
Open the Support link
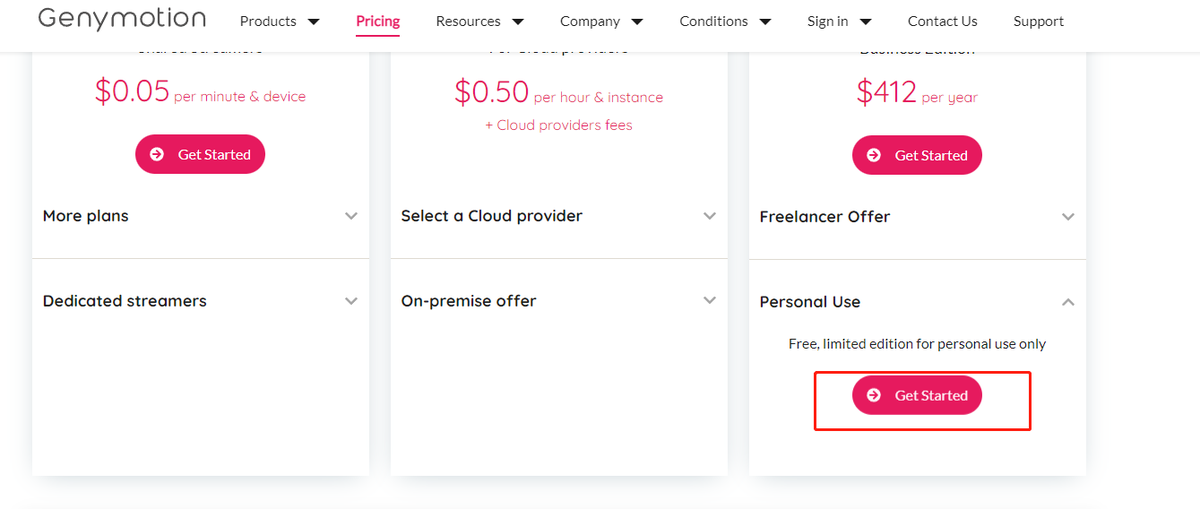click(1039, 21)
